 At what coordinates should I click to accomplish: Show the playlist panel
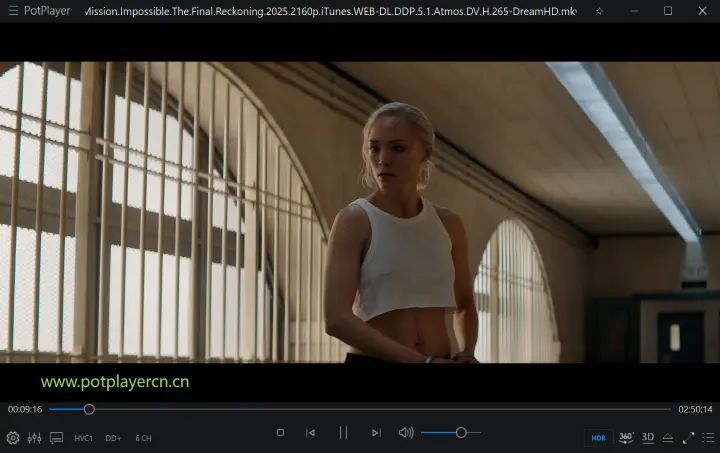[x=708, y=438]
